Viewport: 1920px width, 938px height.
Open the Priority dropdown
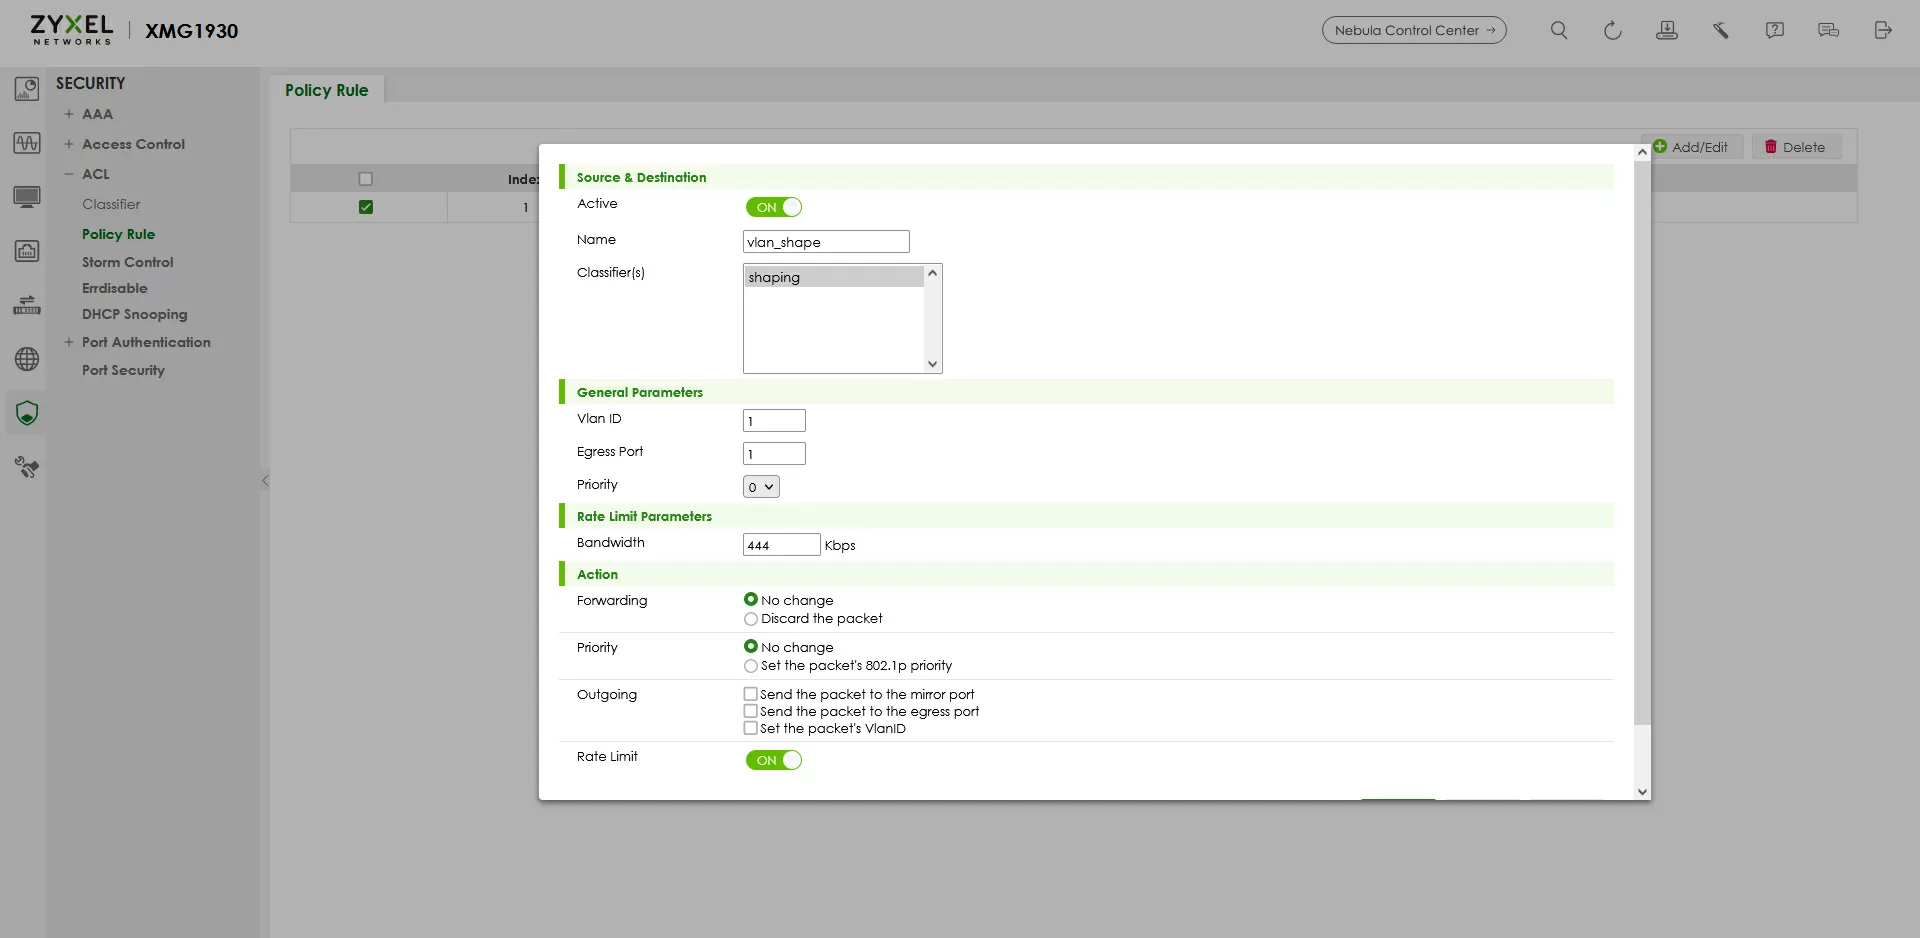point(761,487)
